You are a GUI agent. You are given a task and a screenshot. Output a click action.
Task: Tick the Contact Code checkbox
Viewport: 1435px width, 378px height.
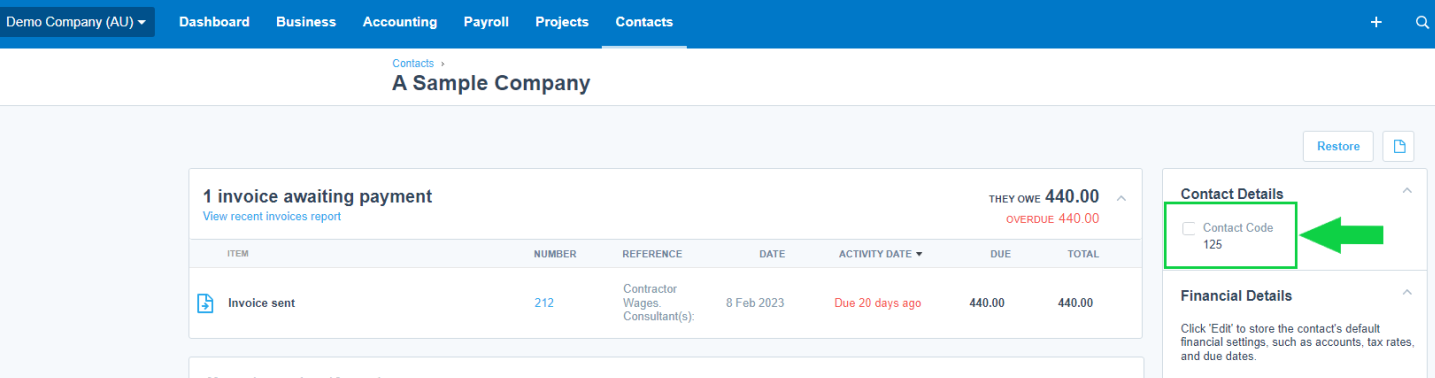click(1189, 228)
